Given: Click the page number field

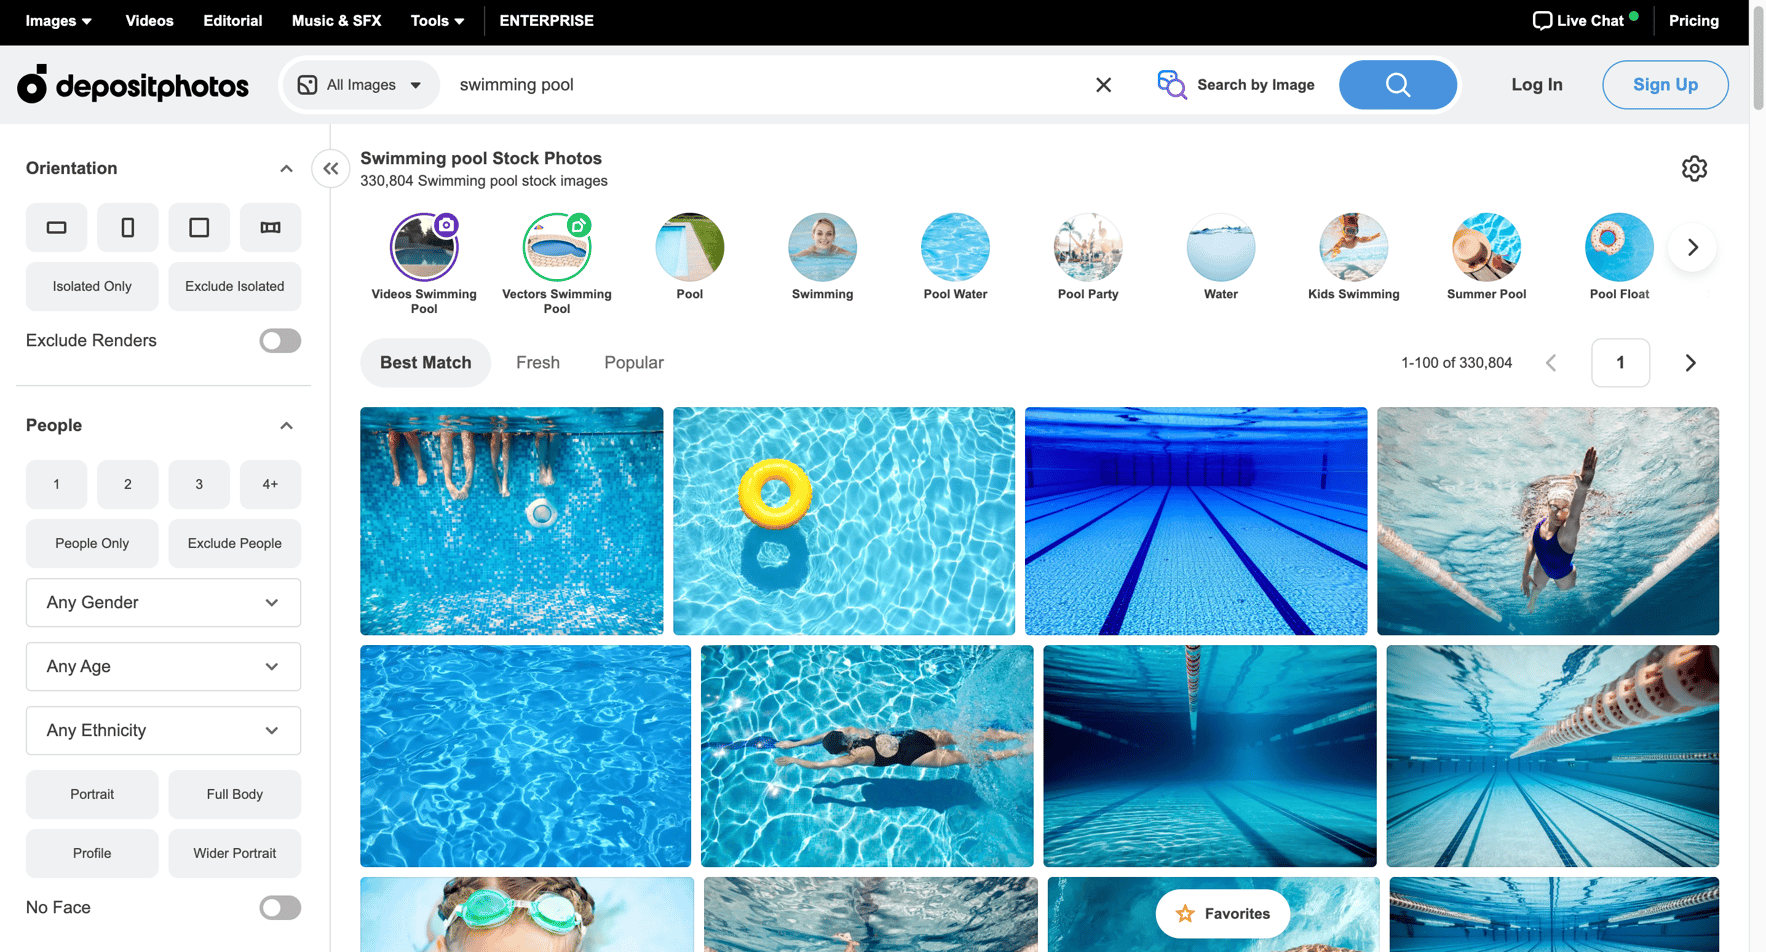Looking at the screenshot, I should coord(1620,363).
